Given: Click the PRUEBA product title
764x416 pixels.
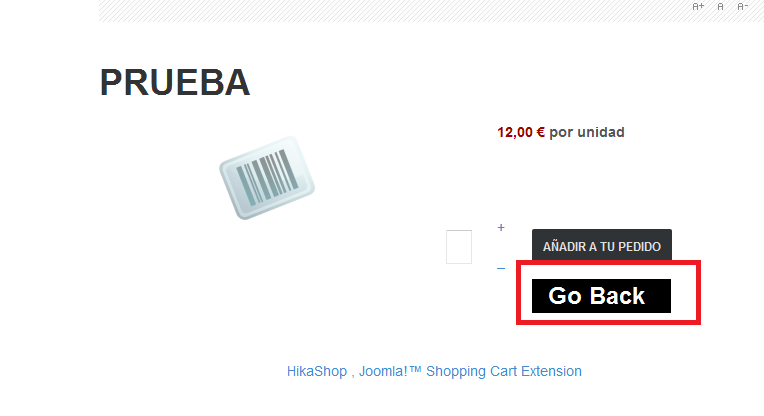Looking at the screenshot, I should (x=175, y=83).
